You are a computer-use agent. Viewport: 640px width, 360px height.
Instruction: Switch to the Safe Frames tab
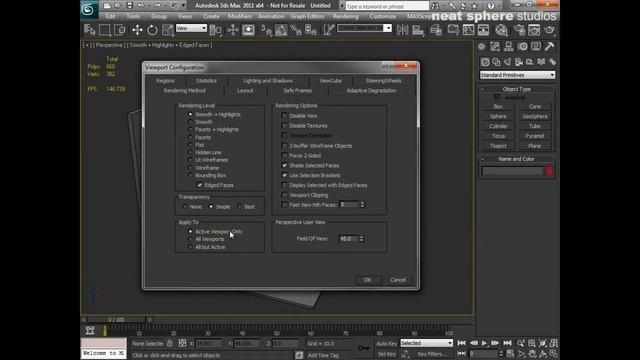pos(298,91)
